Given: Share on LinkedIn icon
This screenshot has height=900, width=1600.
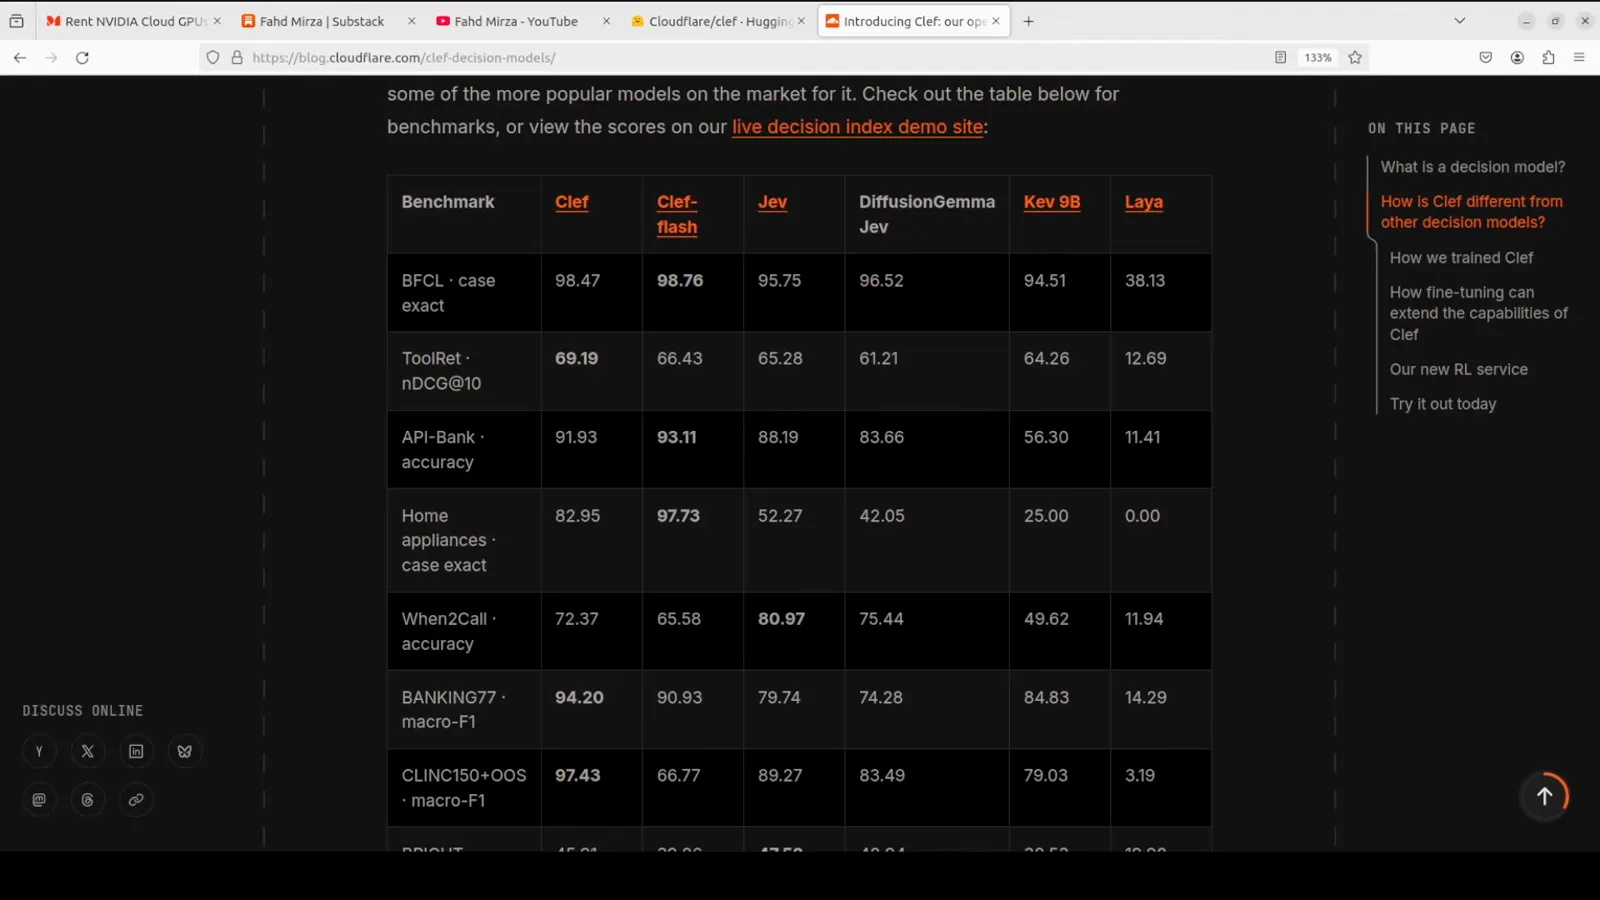Looking at the screenshot, I should pyautogui.click(x=136, y=751).
